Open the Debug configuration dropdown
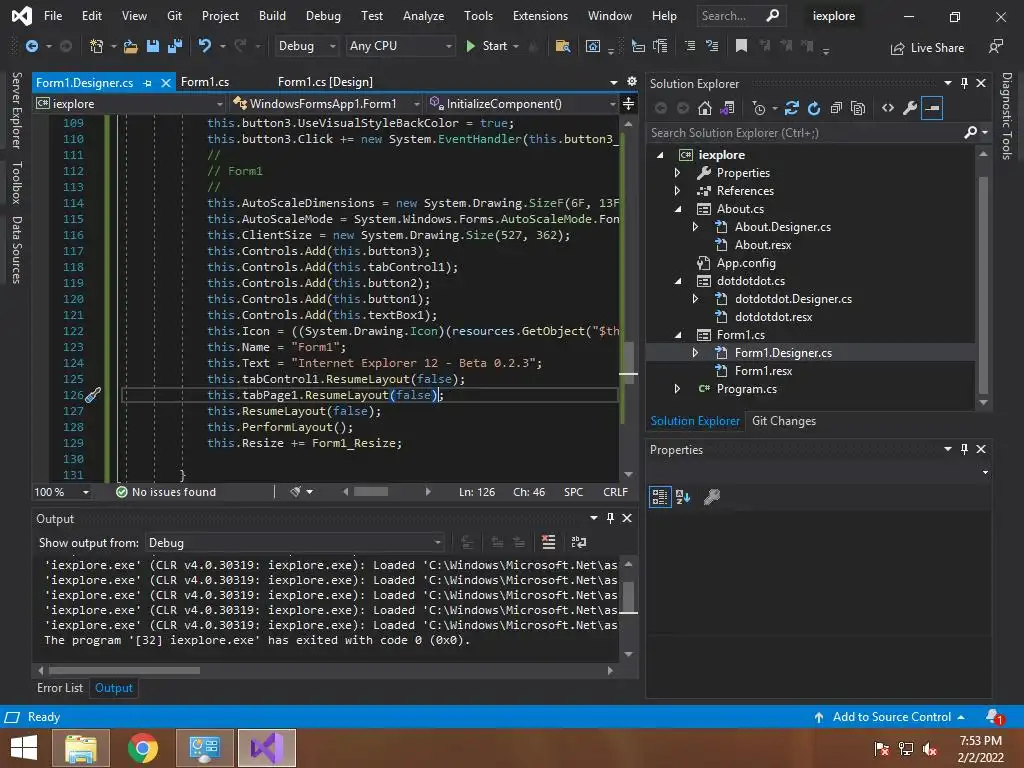 (x=306, y=46)
